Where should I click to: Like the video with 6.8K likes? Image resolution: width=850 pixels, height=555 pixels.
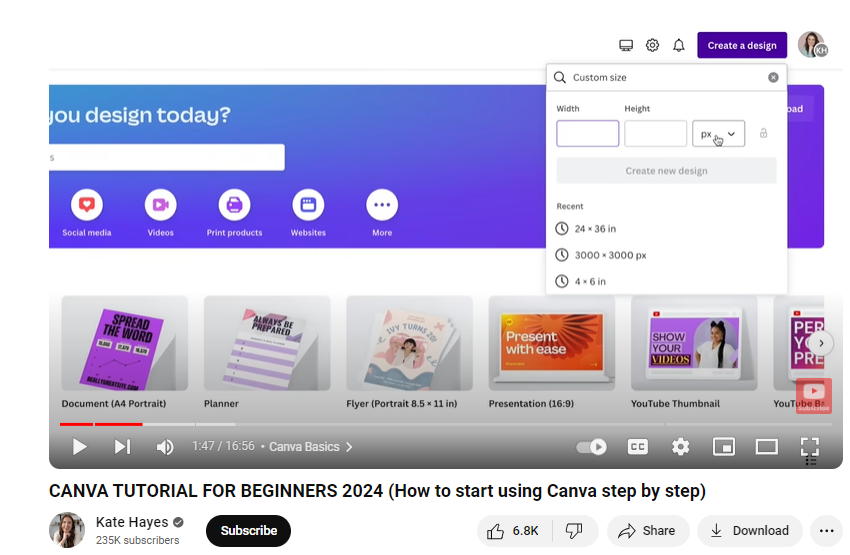(x=514, y=531)
